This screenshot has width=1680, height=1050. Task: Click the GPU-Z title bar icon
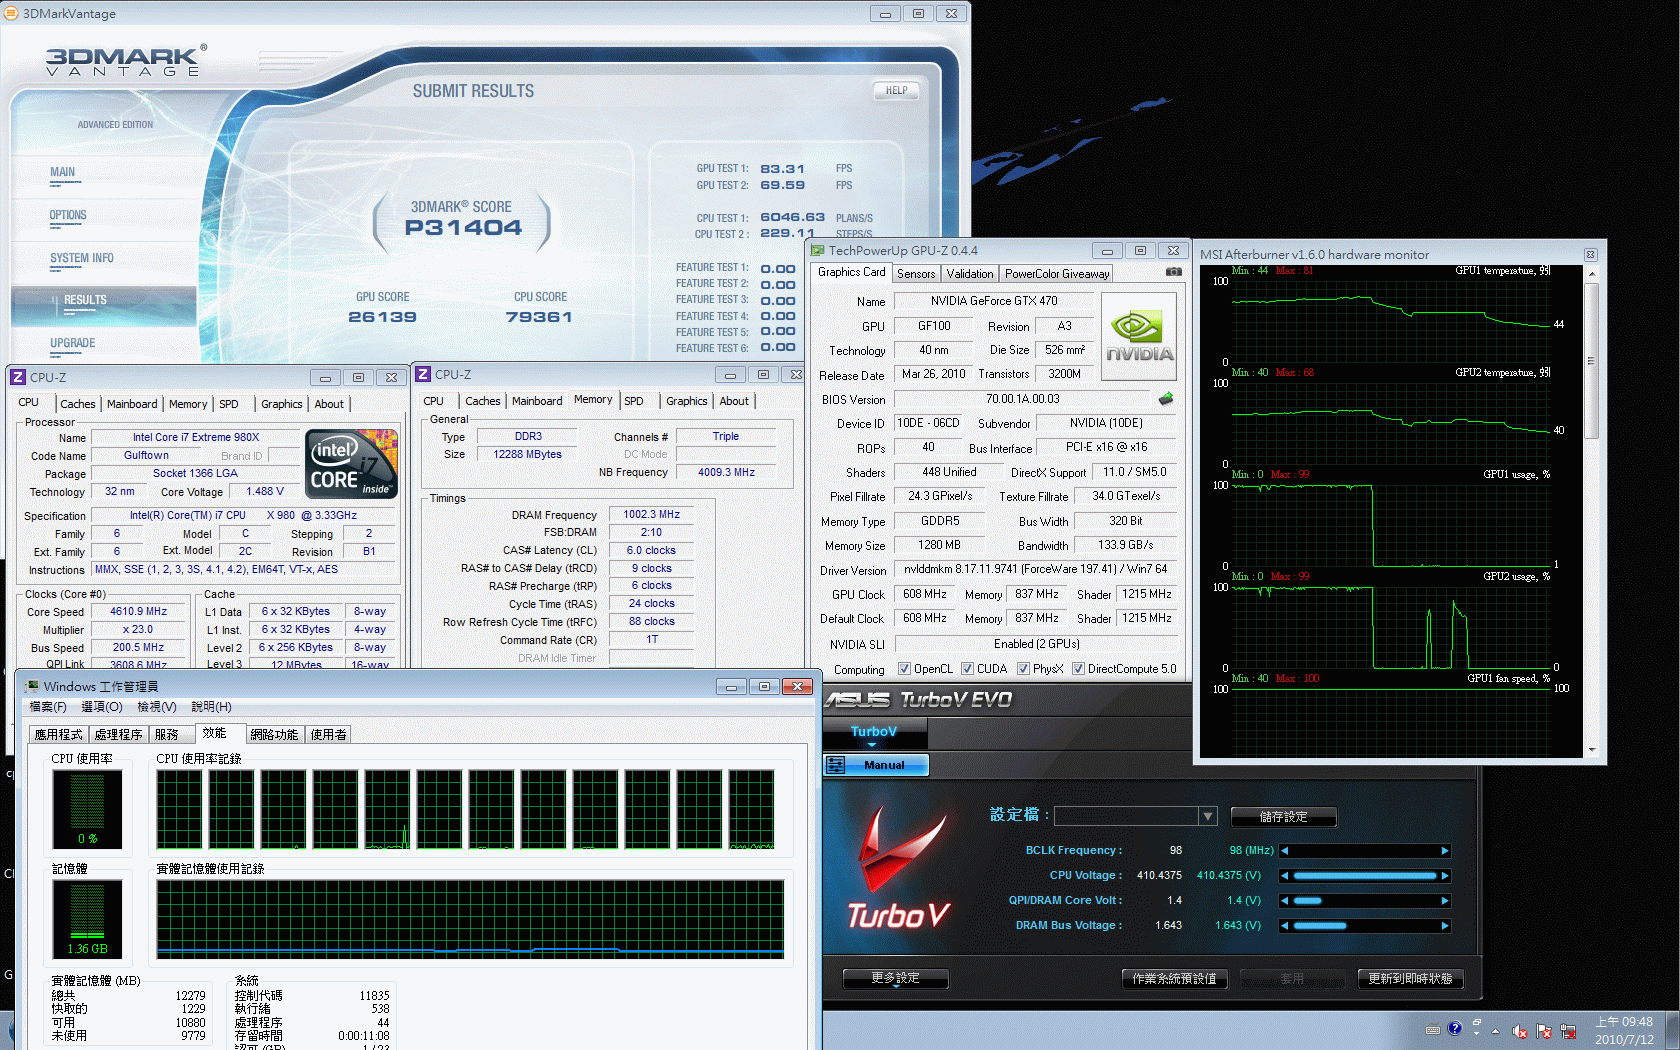817,250
